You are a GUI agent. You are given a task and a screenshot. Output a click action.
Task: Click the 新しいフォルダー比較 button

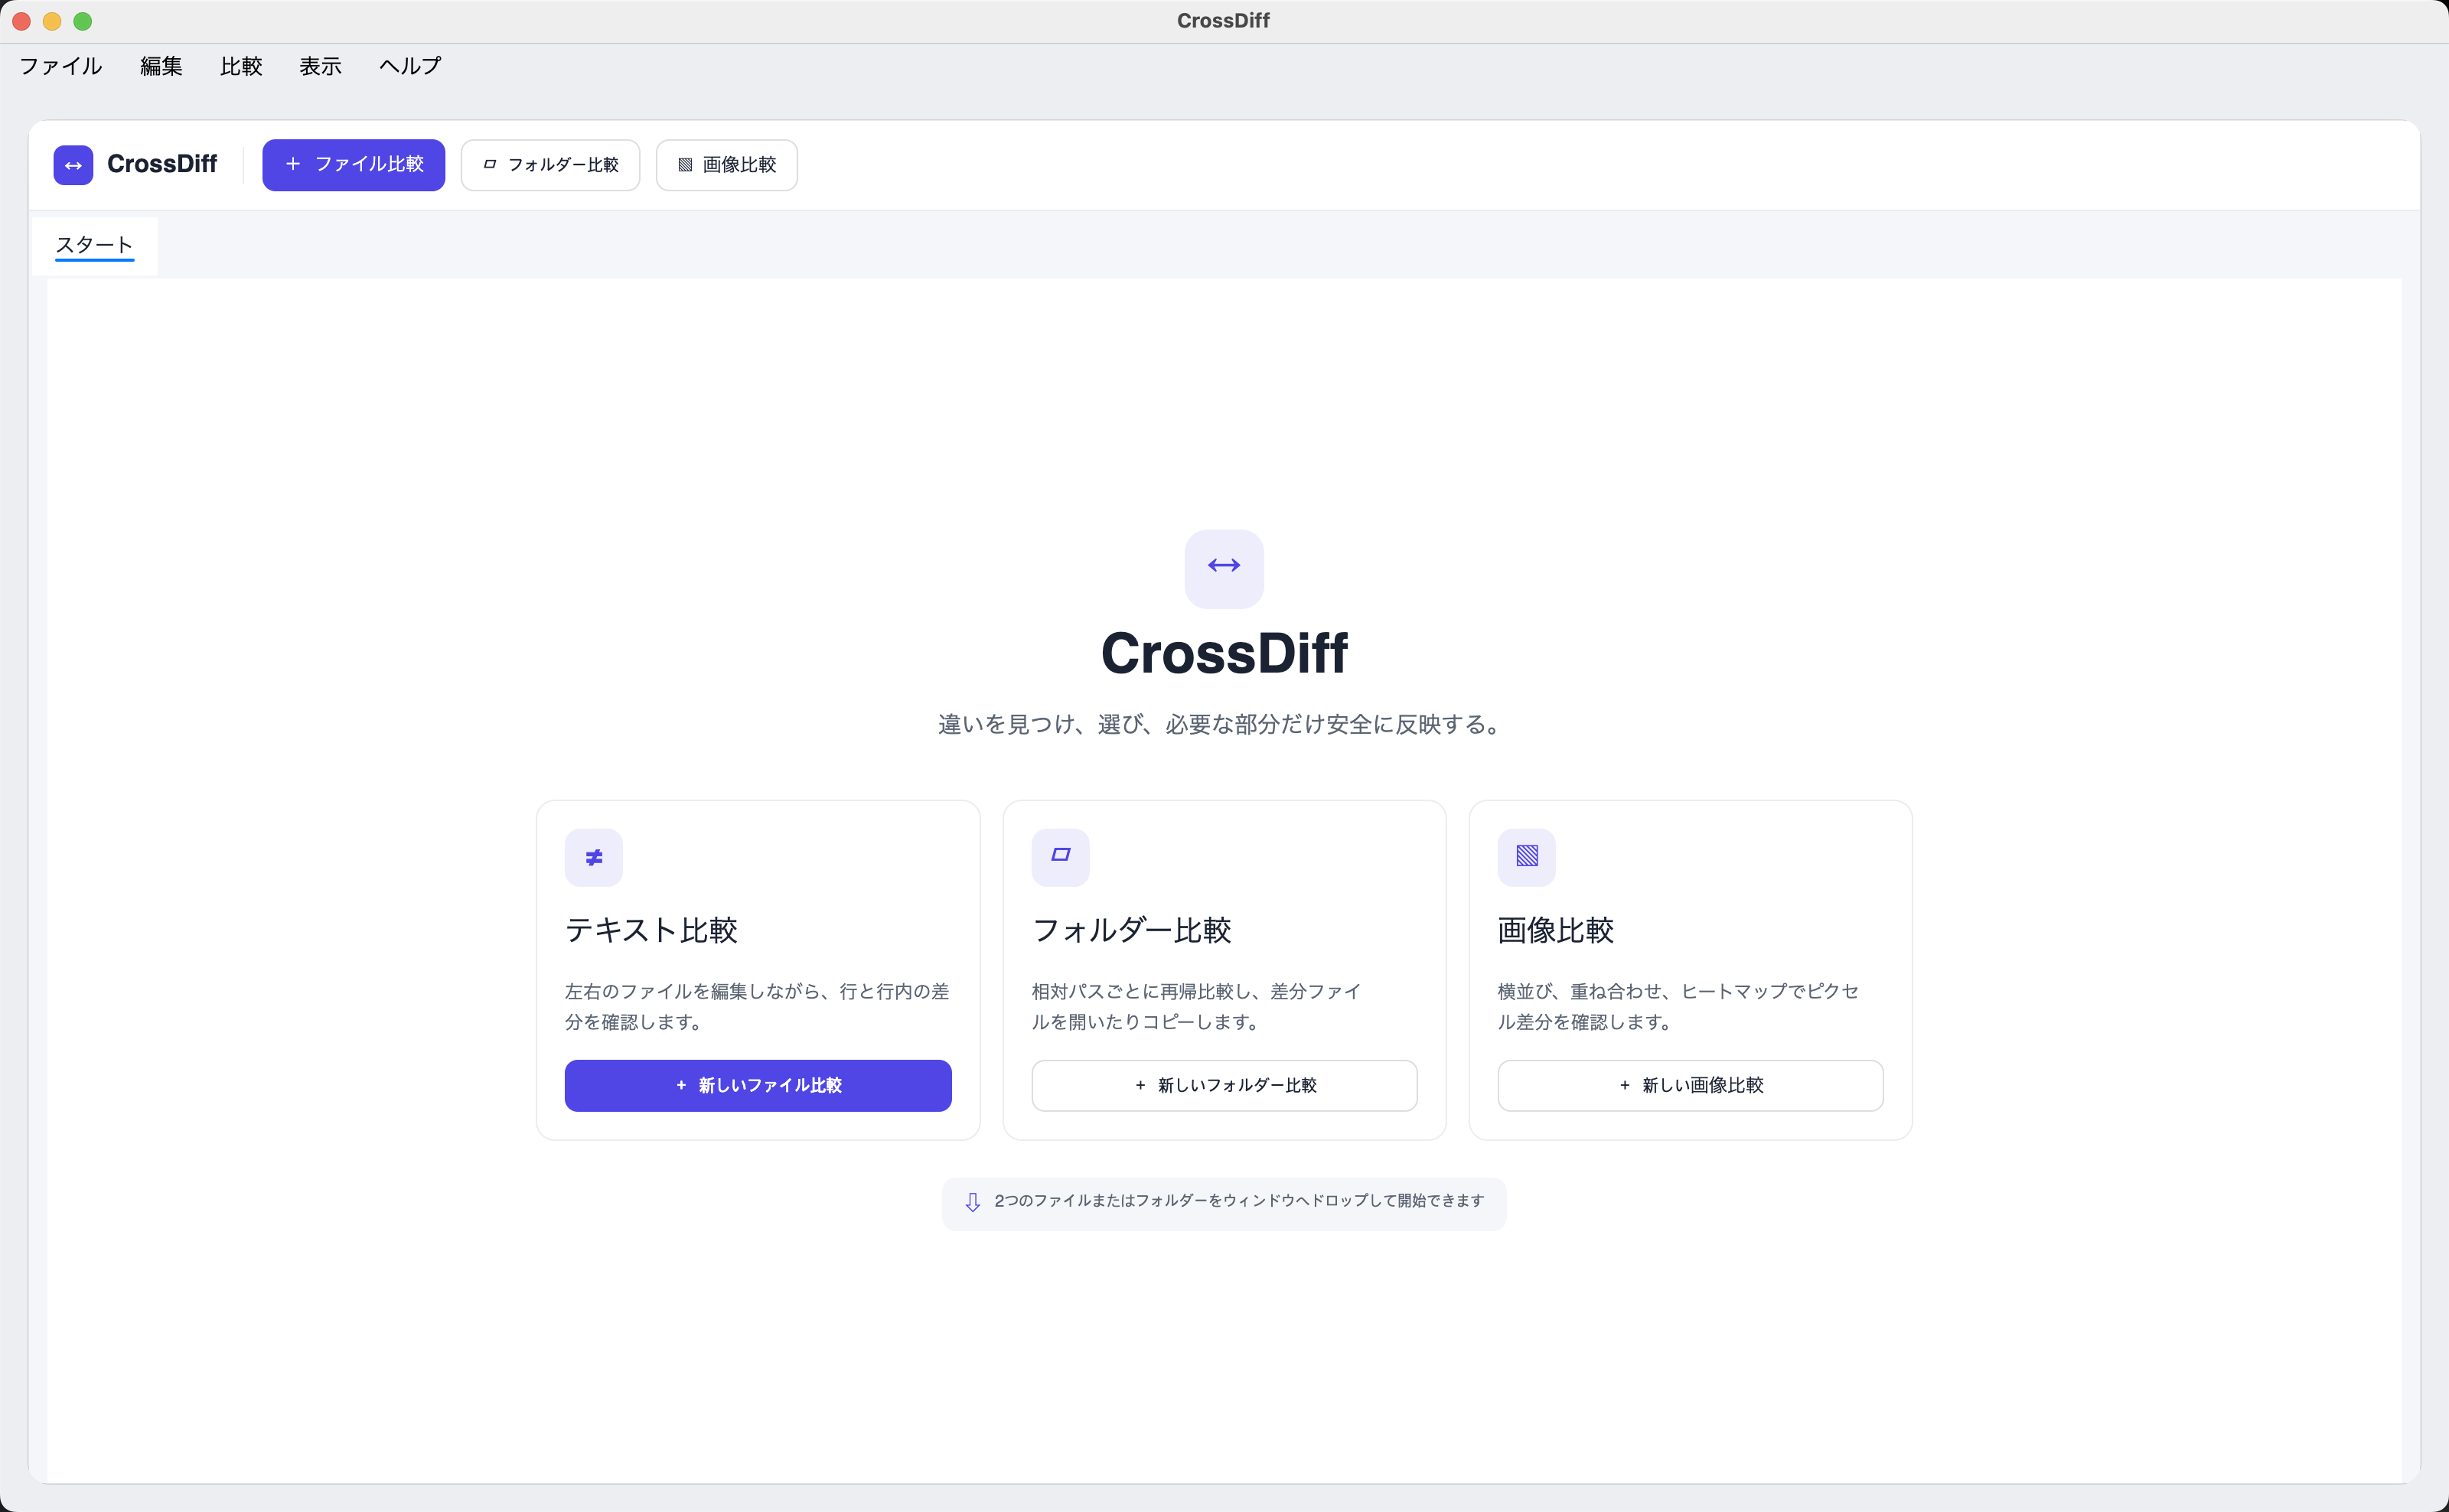(1224, 1085)
